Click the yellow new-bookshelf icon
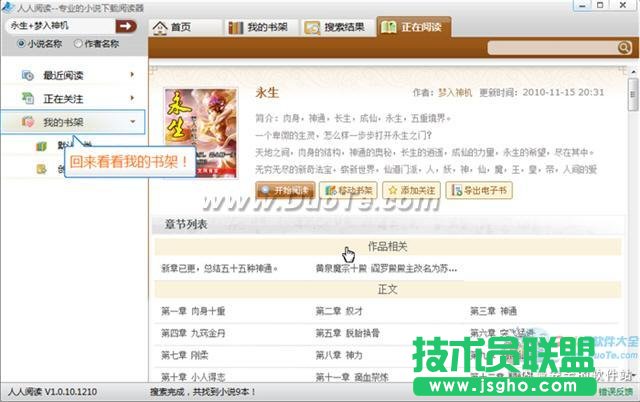Image resolution: width=640 pixels, height=402 pixels. (x=41, y=169)
